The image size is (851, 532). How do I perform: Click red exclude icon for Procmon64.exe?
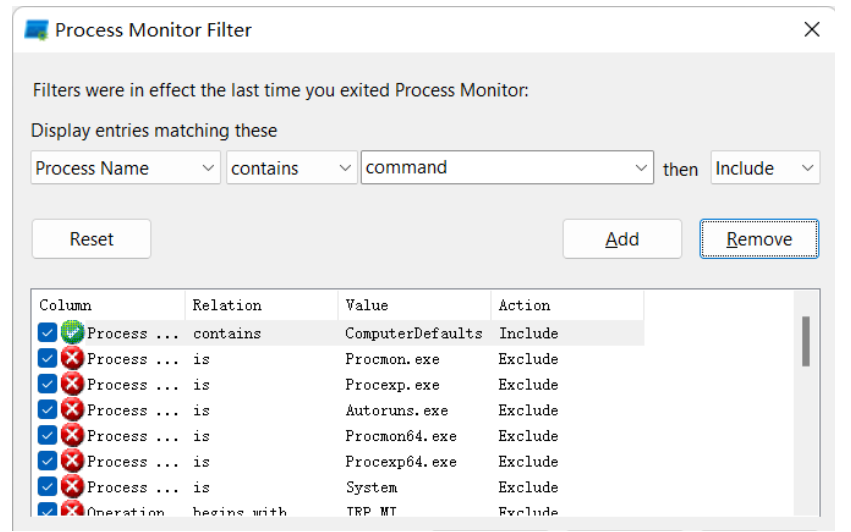point(72,436)
